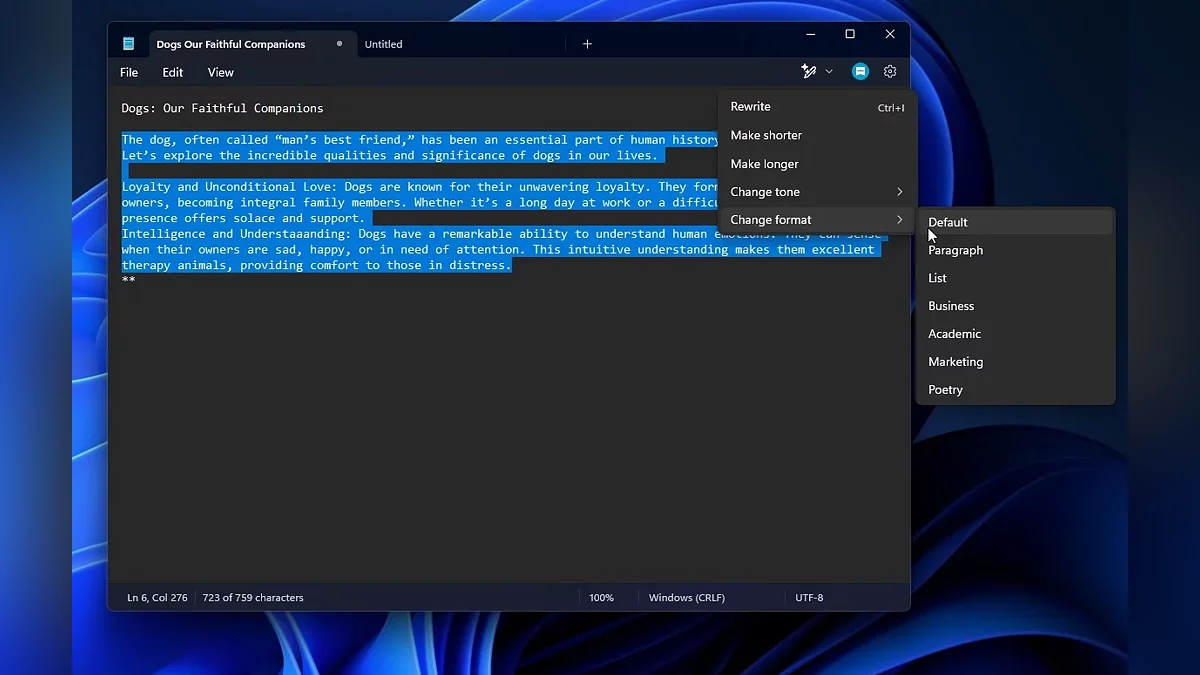This screenshot has width=1200, height=675.
Task: Click the 100% zoom level in status bar
Action: tap(601, 598)
